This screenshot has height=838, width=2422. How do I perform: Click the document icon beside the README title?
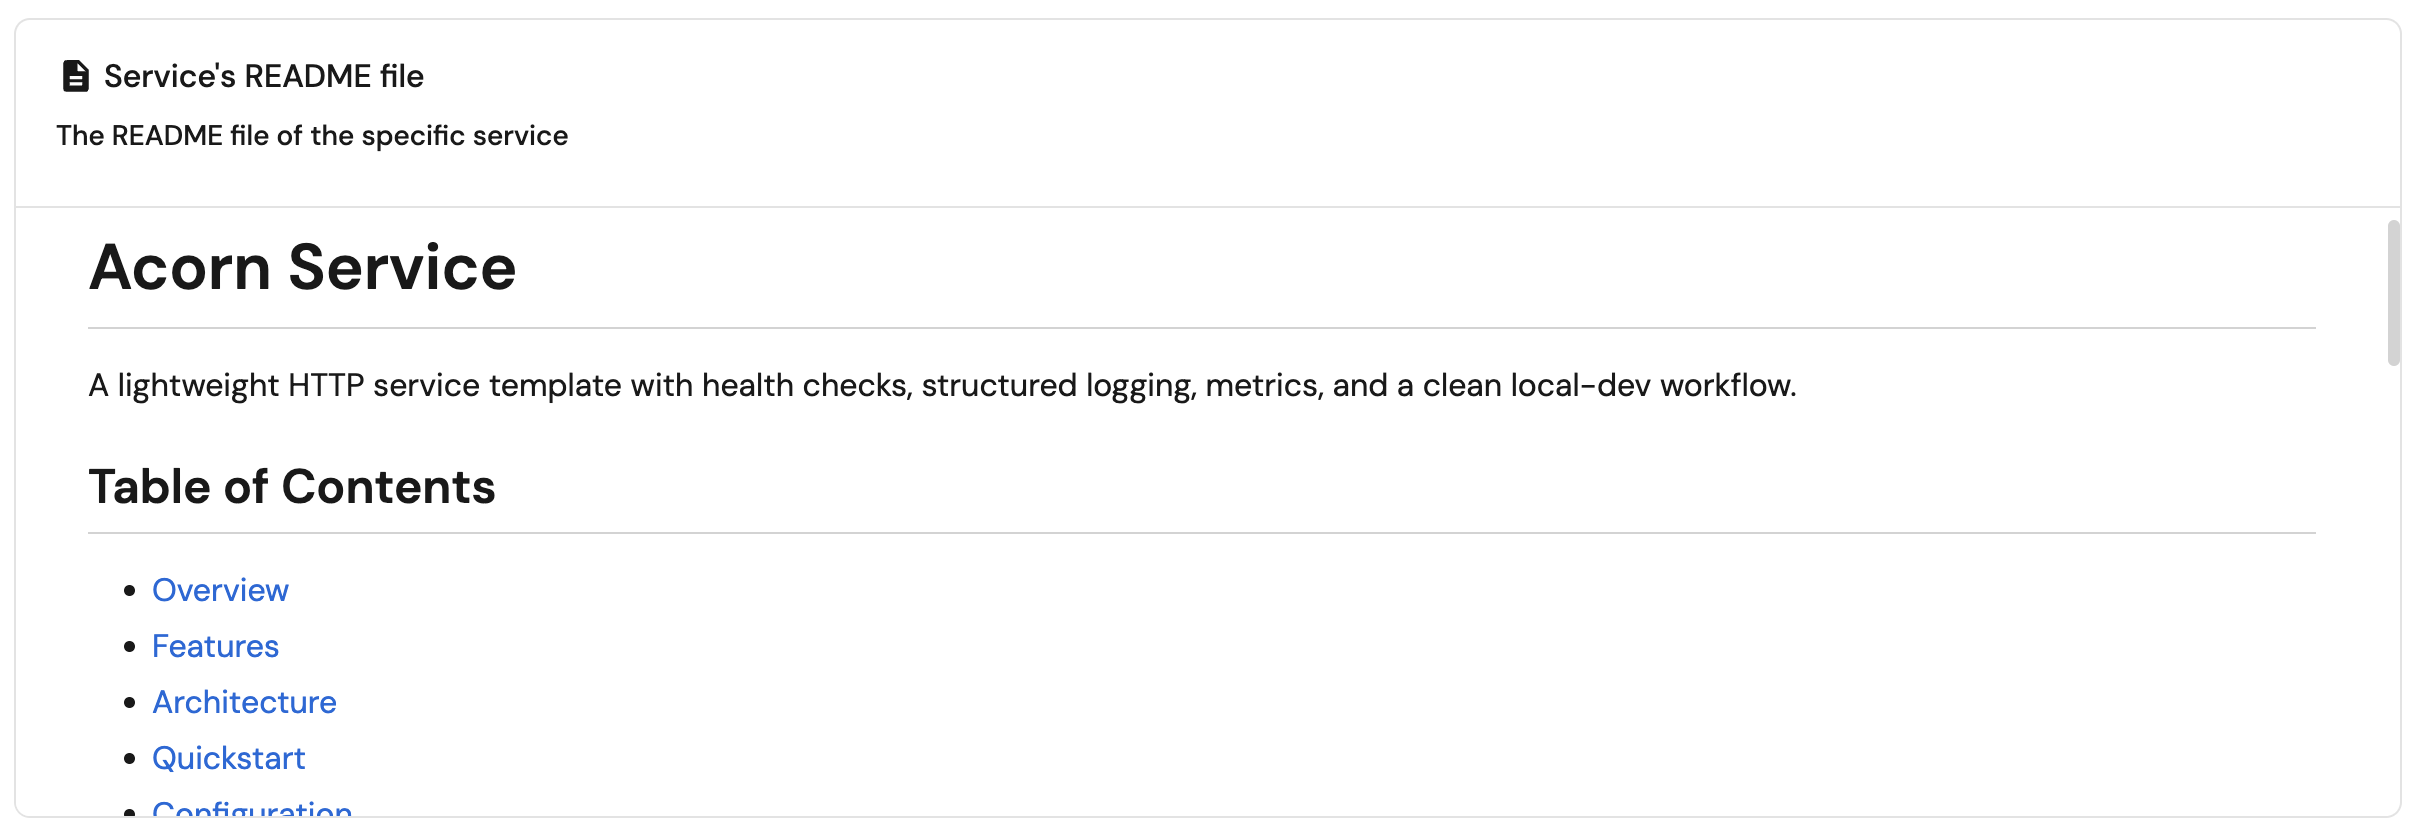pyautogui.click(x=75, y=76)
